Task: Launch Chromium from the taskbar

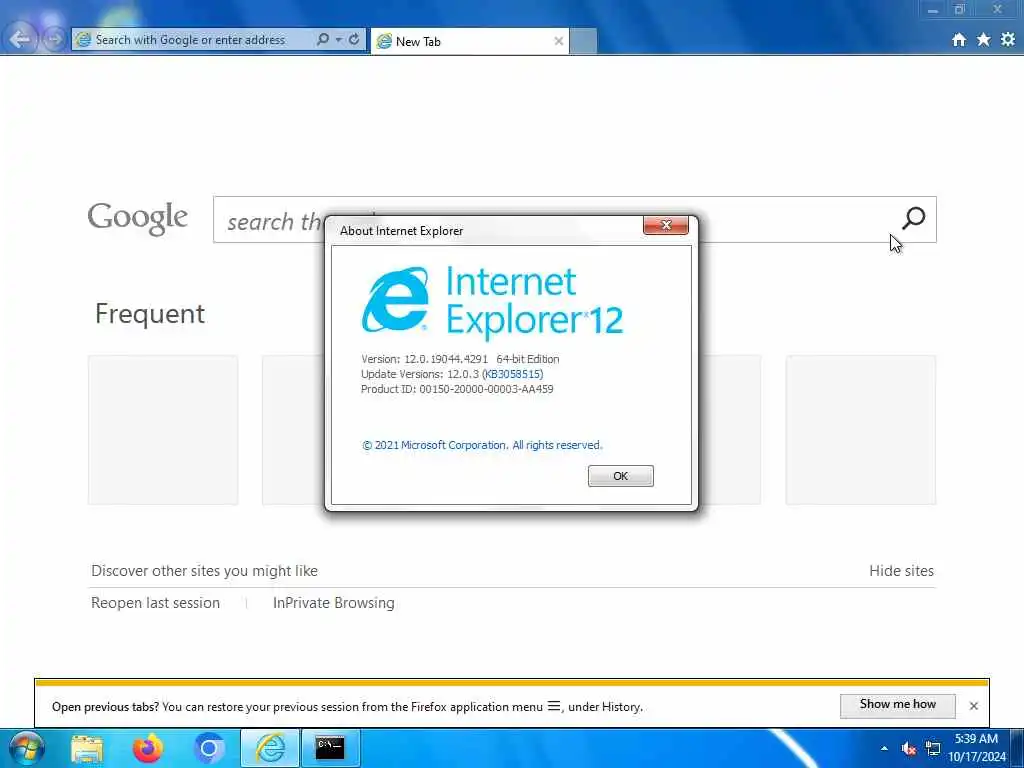Action: (x=209, y=748)
